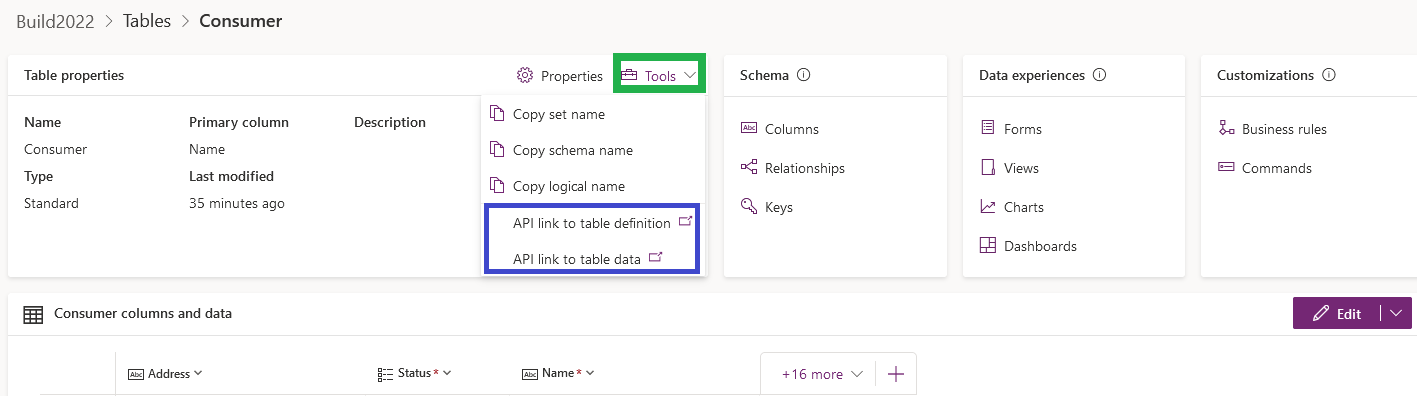Click the info icon beside Schema
The image size is (1417, 406).
click(x=803, y=75)
